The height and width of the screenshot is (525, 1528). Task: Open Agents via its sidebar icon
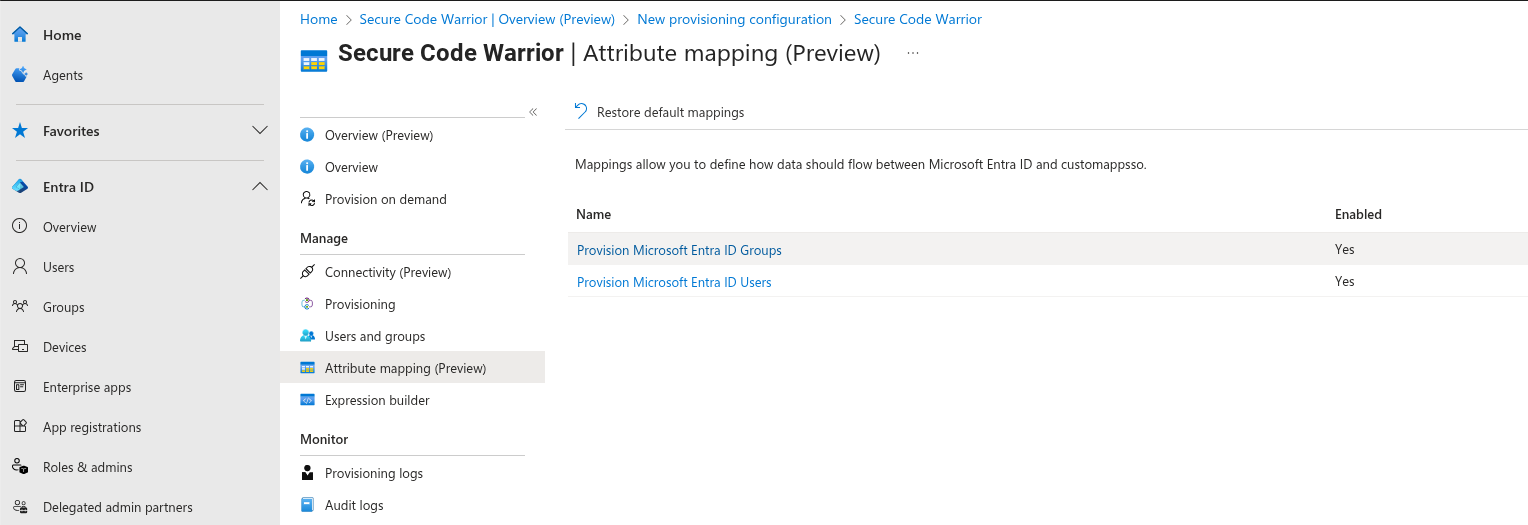(20, 75)
